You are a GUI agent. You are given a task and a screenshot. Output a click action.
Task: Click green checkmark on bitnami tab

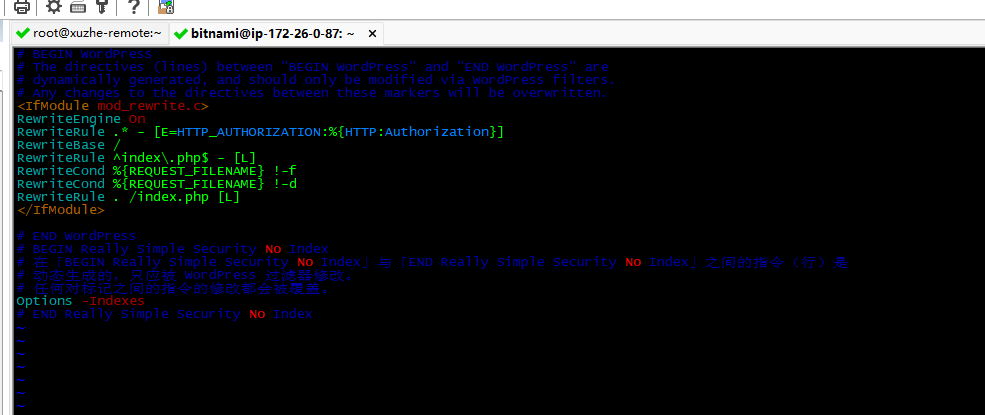181,33
